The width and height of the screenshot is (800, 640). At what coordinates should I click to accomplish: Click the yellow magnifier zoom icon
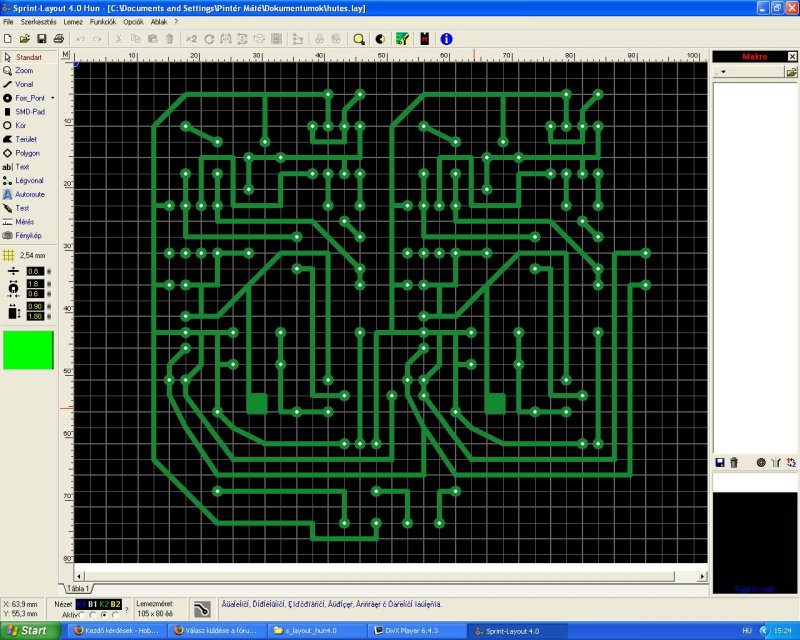(359, 39)
